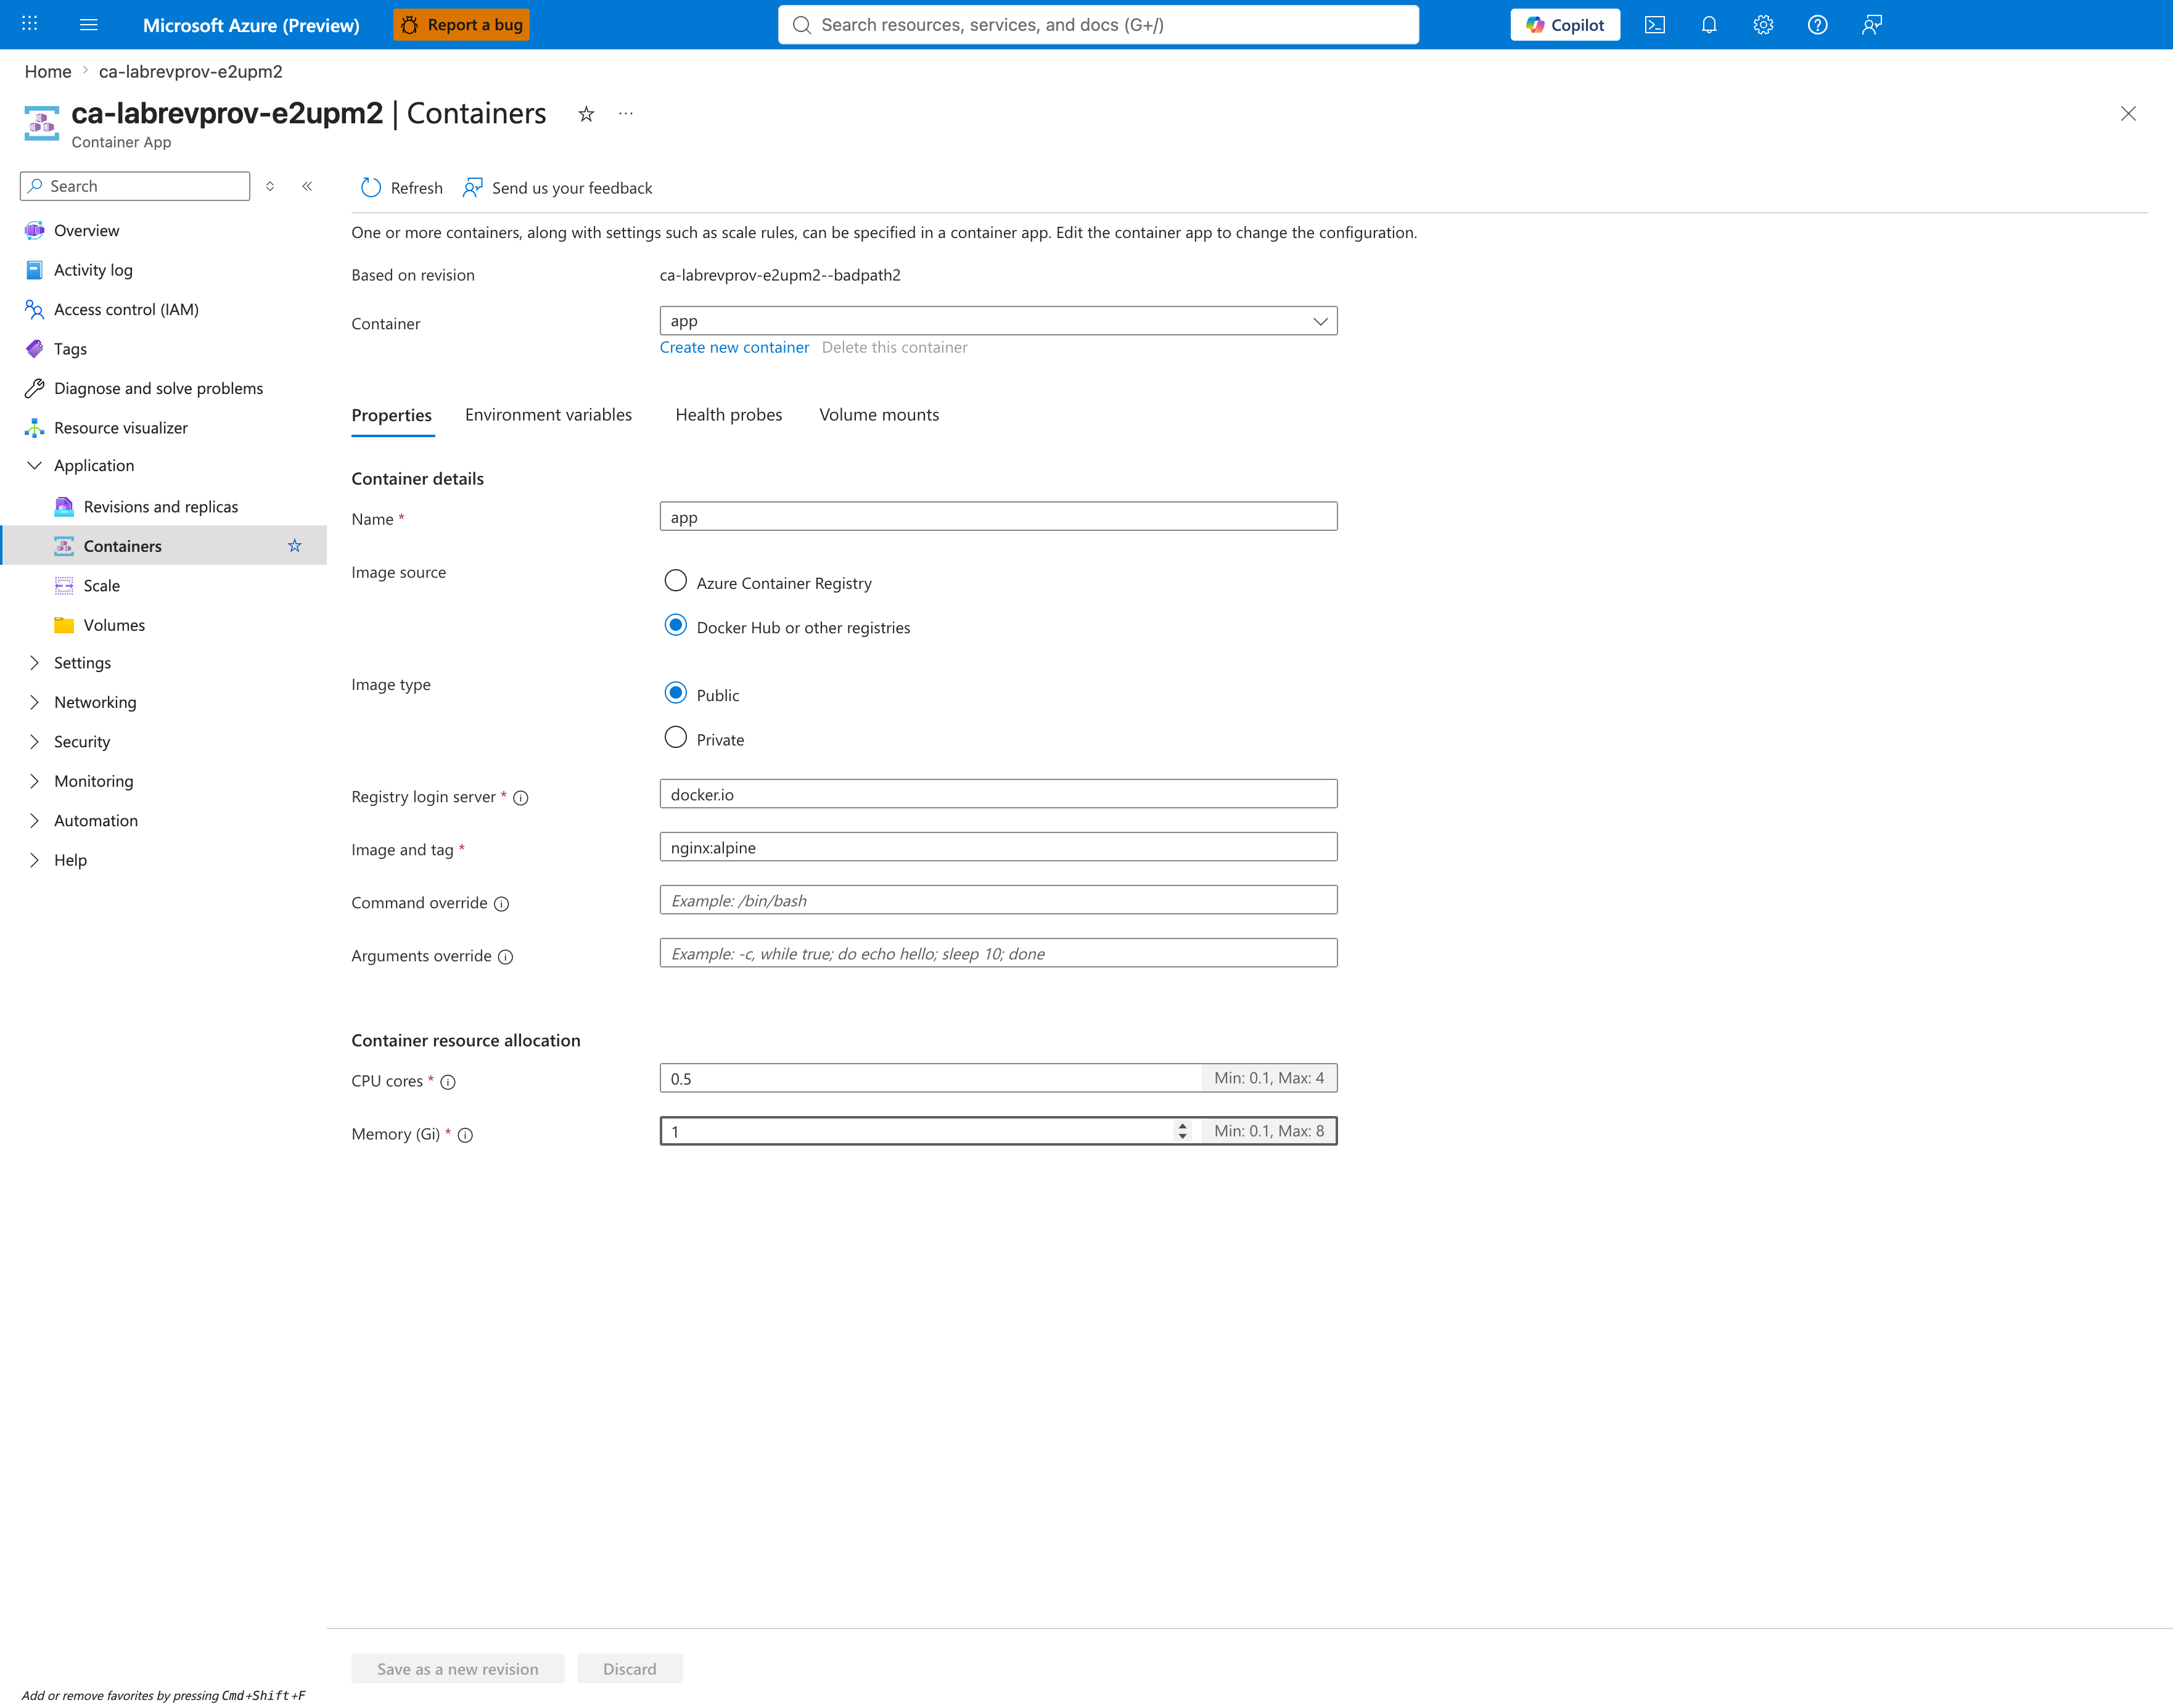The image size is (2173, 1708).
Task: Expand the Networking menu group
Action: (34, 703)
